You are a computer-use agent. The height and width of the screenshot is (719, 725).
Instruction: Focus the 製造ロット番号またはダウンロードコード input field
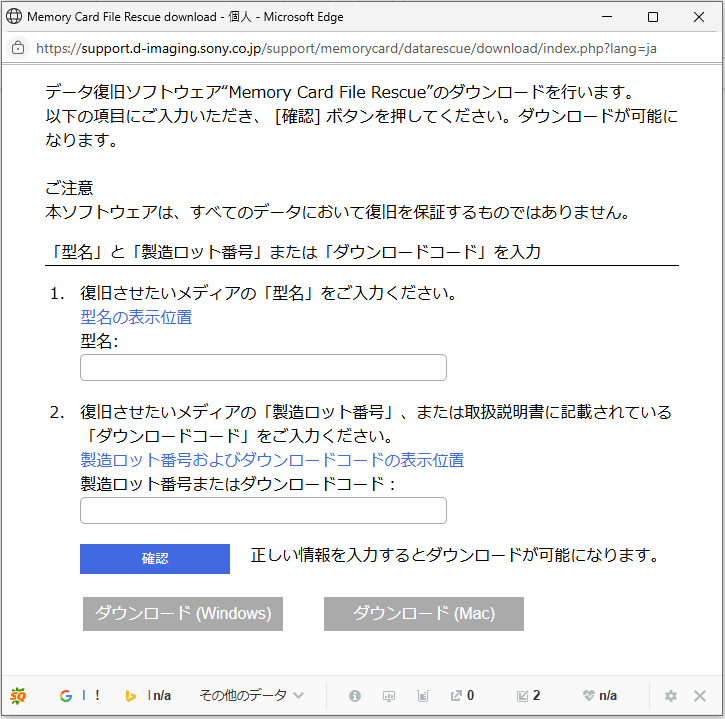point(263,510)
